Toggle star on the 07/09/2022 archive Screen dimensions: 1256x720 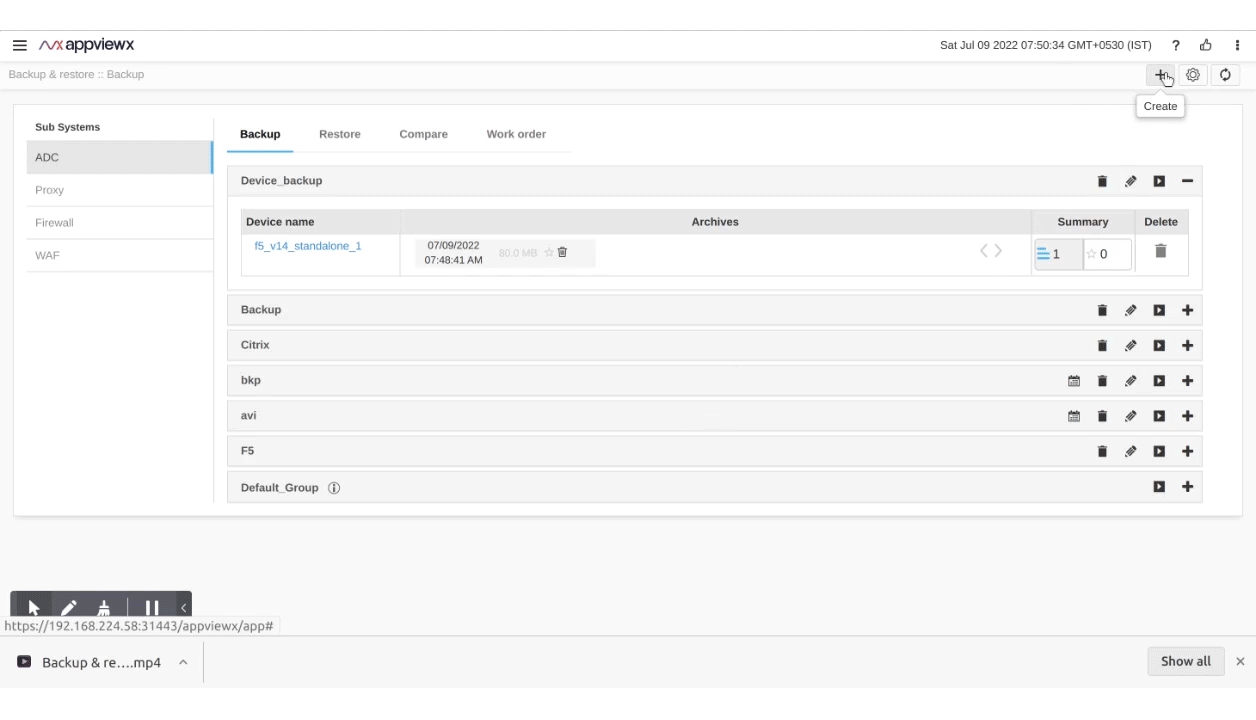click(x=548, y=253)
